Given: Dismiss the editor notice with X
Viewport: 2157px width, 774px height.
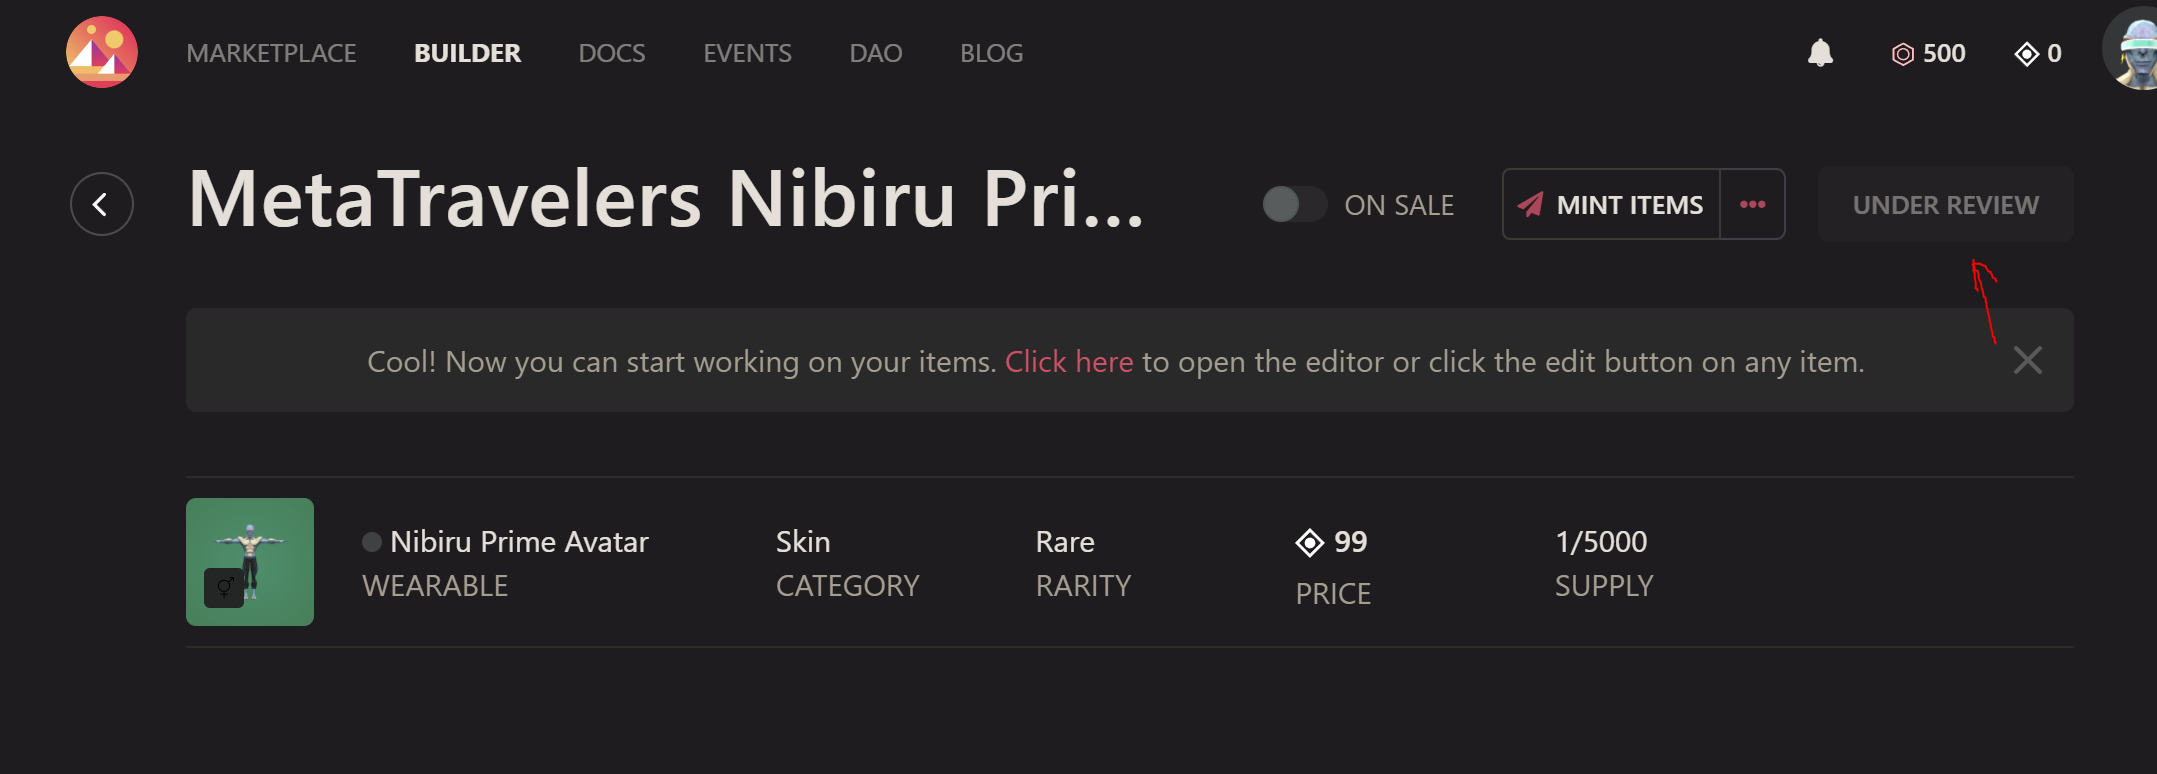Looking at the screenshot, I should [x=2027, y=360].
